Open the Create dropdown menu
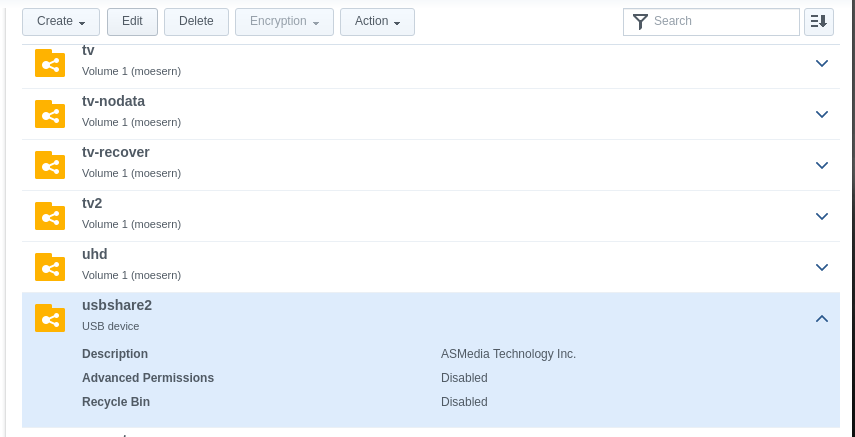Image resolution: width=855 pixels, height=437 pixels. tap(61, 21)
